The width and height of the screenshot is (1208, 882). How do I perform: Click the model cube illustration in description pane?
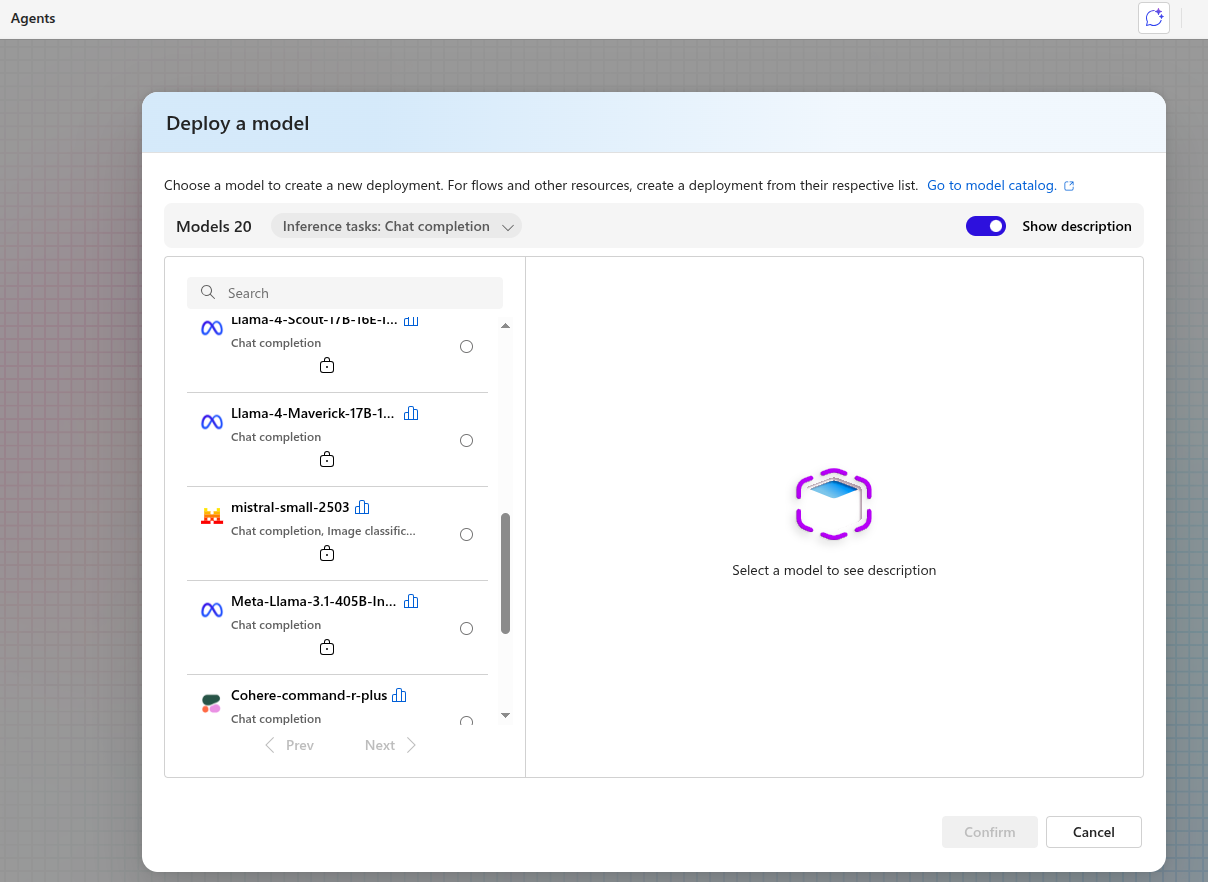(x=834, y=504)
